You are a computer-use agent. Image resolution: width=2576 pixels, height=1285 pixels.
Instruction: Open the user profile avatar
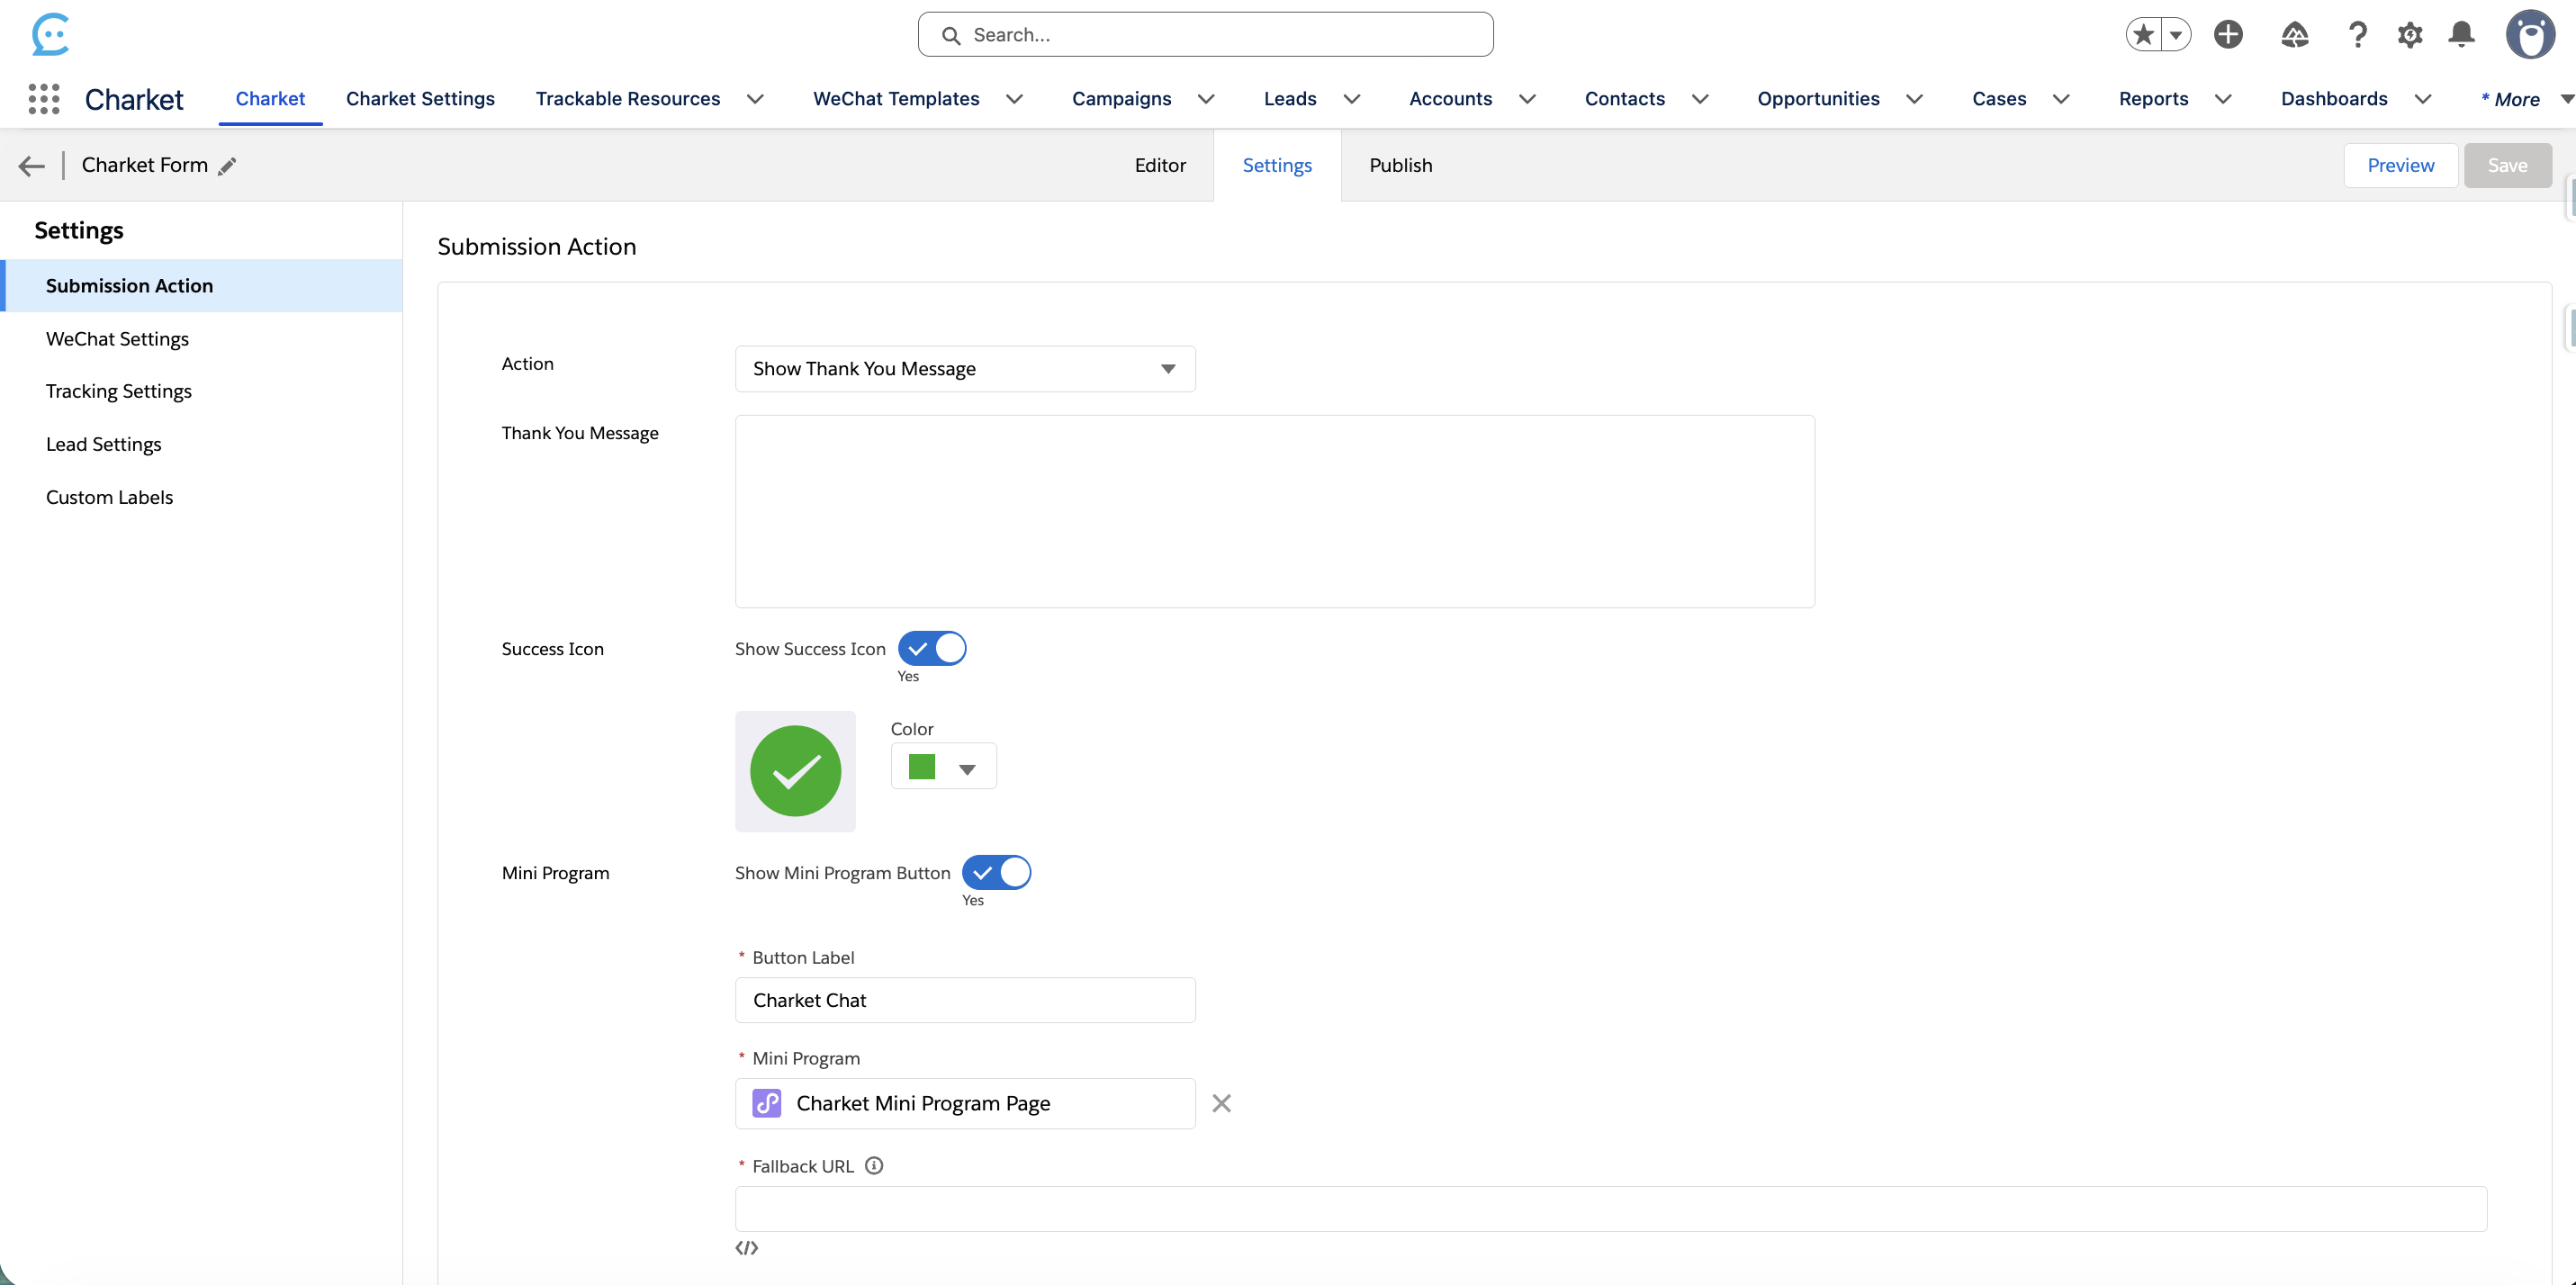(2530, 35)
